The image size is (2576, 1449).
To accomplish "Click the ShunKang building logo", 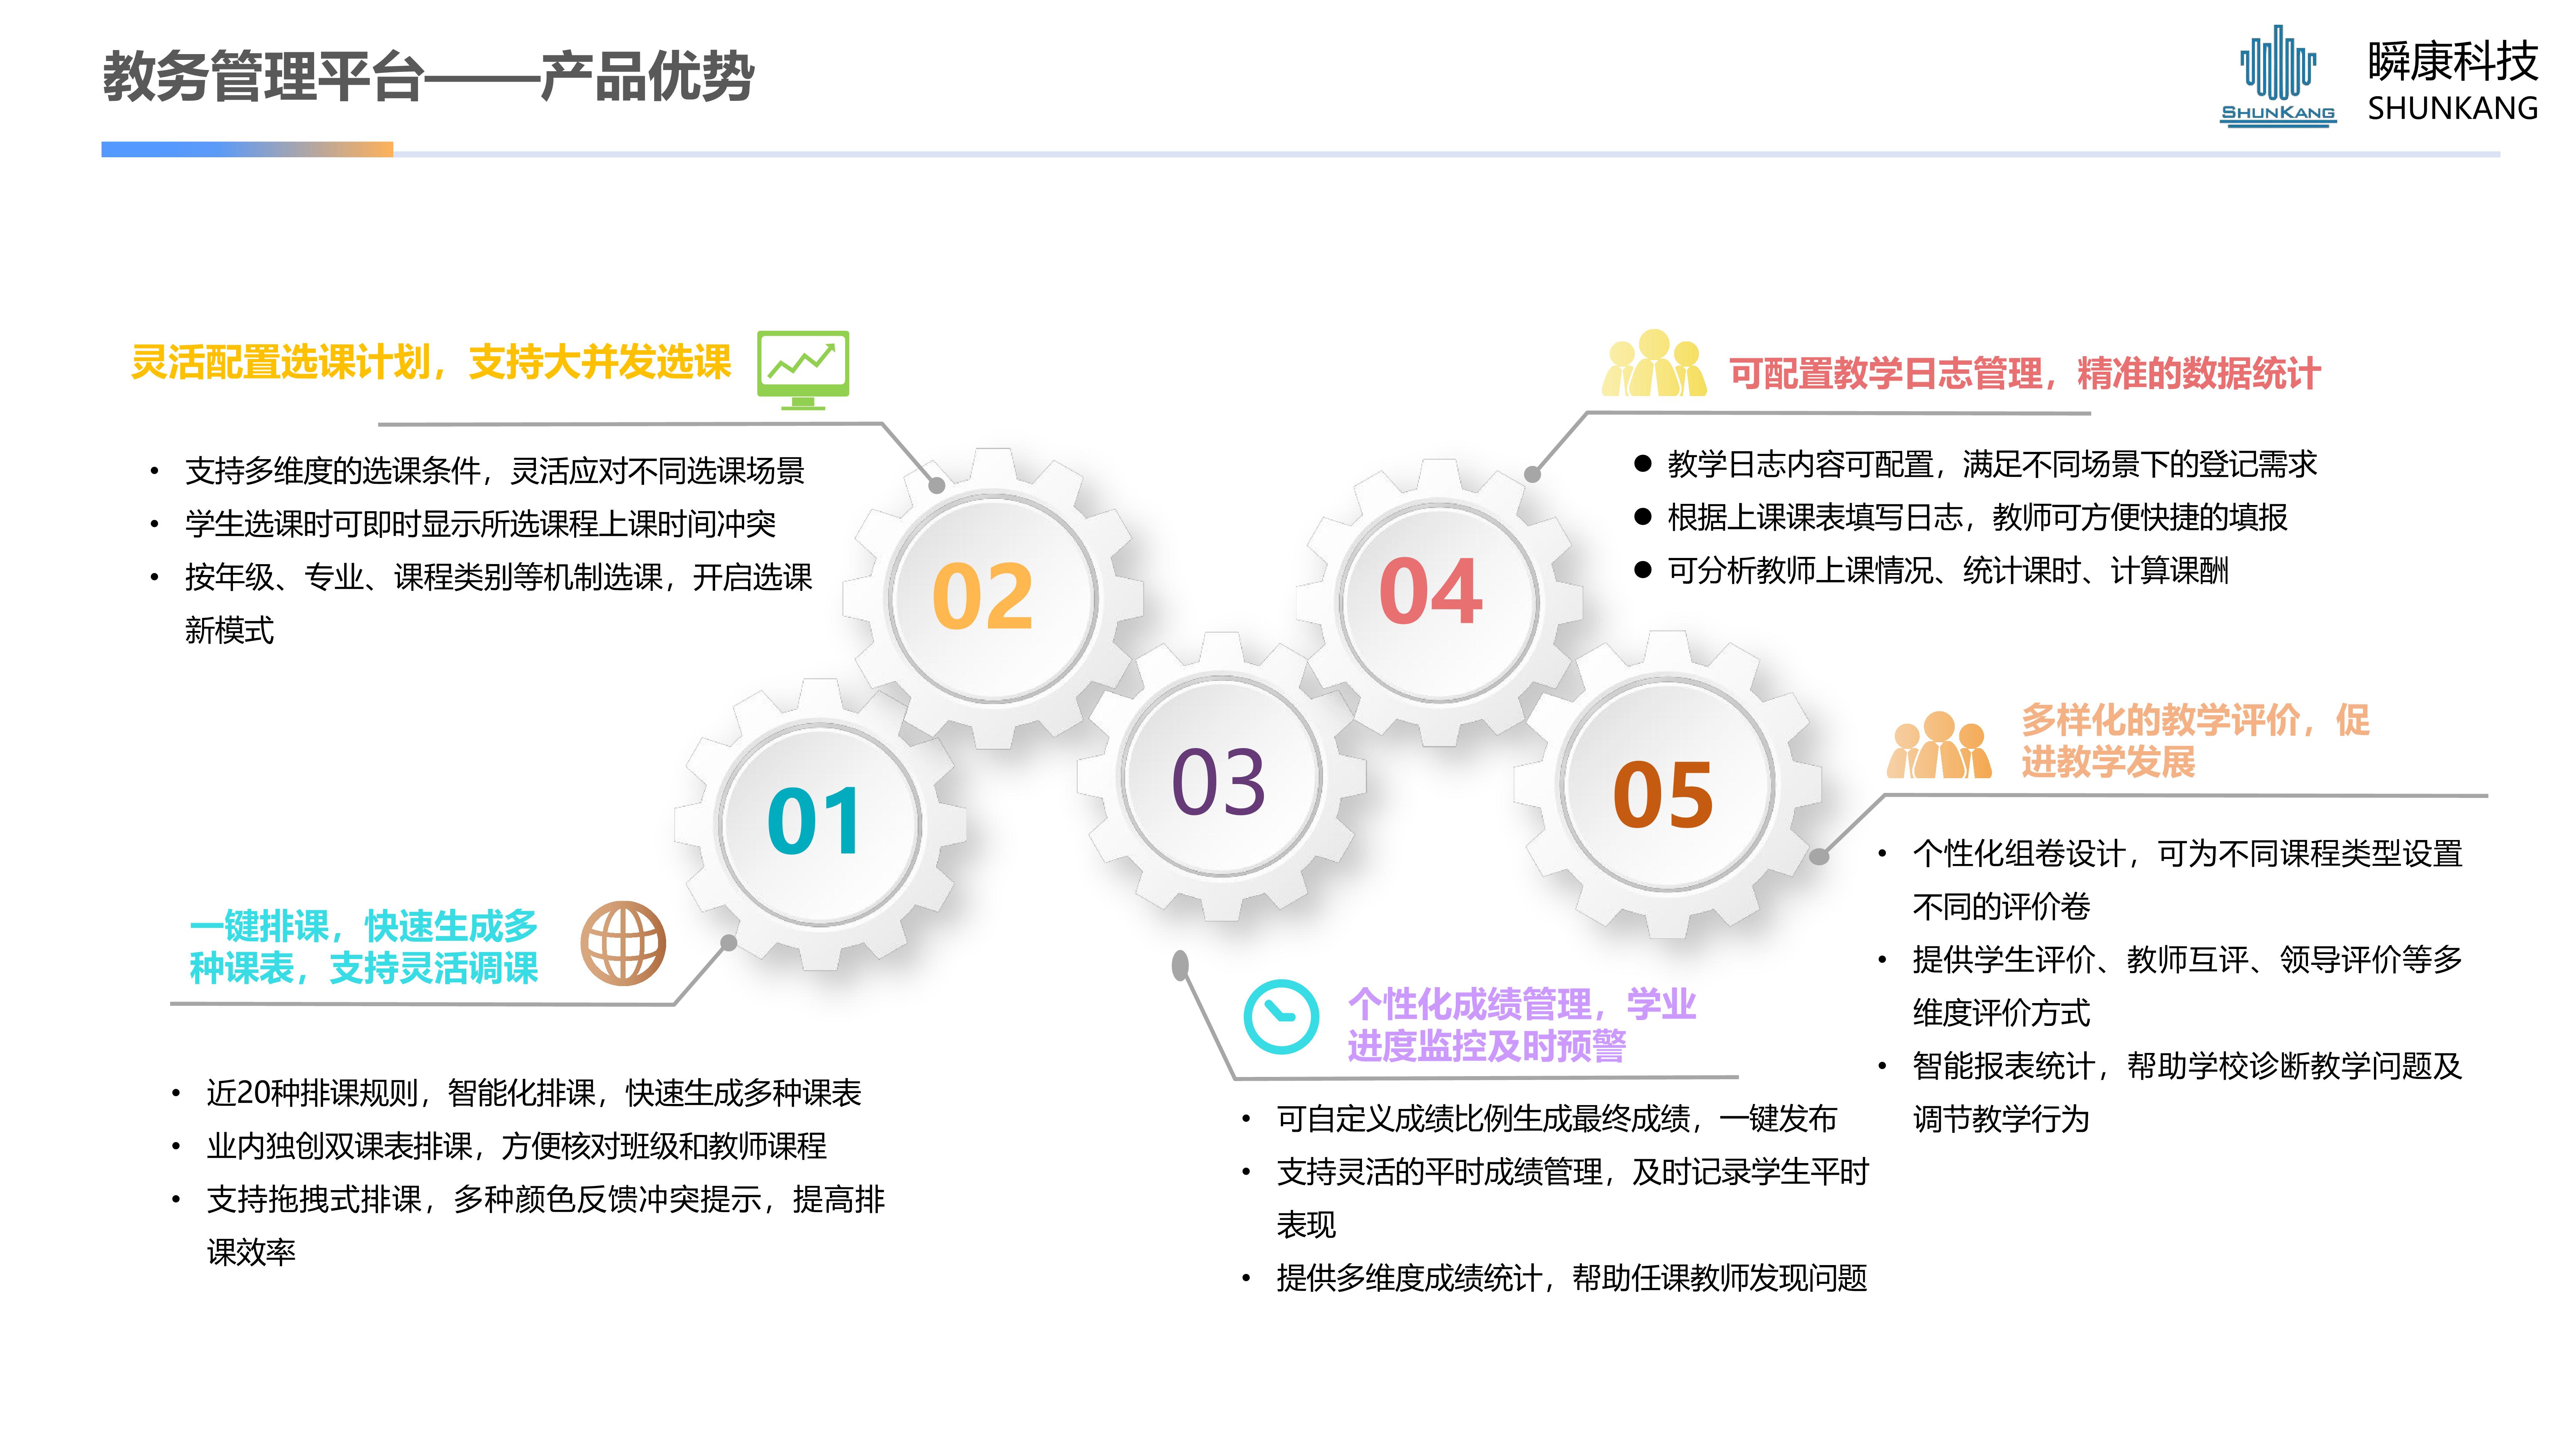I will 2278,76.
